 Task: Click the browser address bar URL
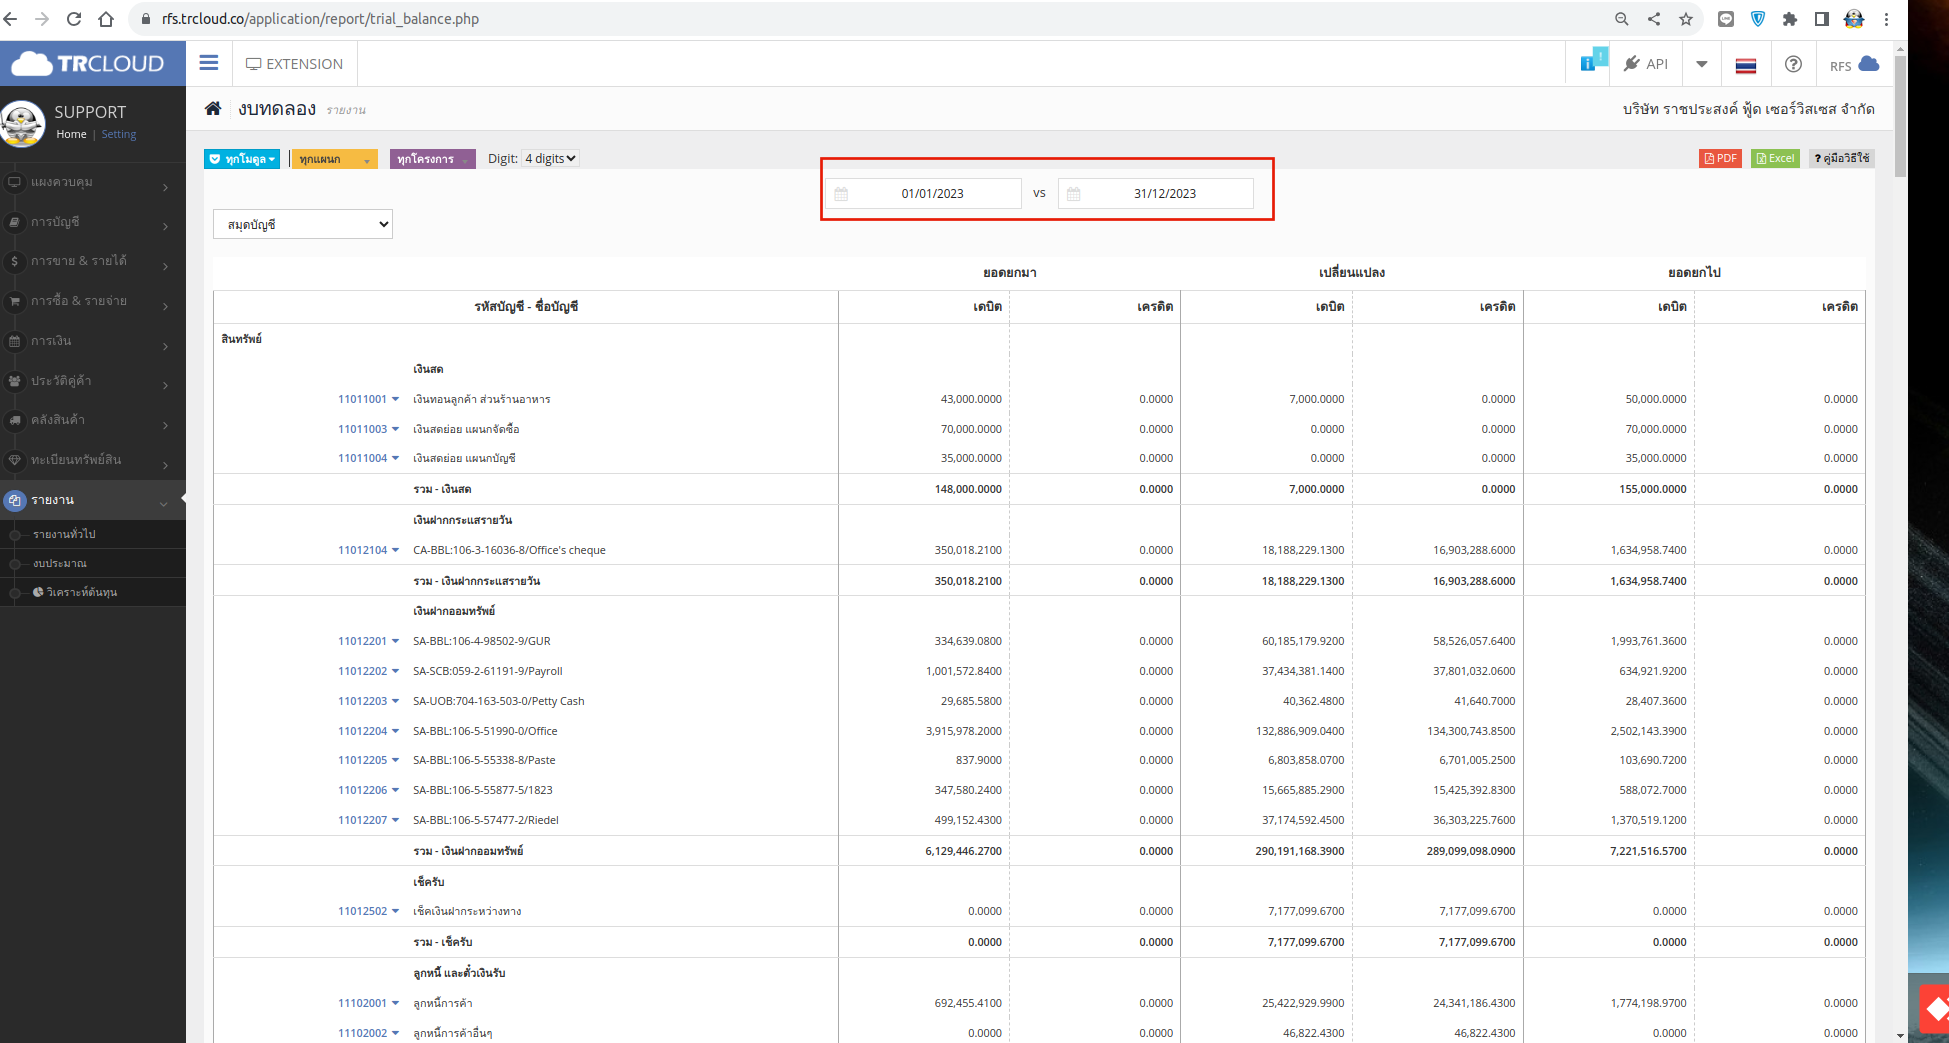click(x=320, y=19)
